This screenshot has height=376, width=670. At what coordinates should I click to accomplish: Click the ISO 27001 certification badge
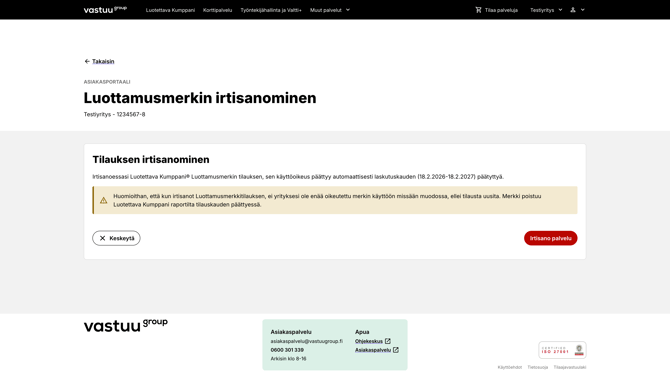[562, 350]
